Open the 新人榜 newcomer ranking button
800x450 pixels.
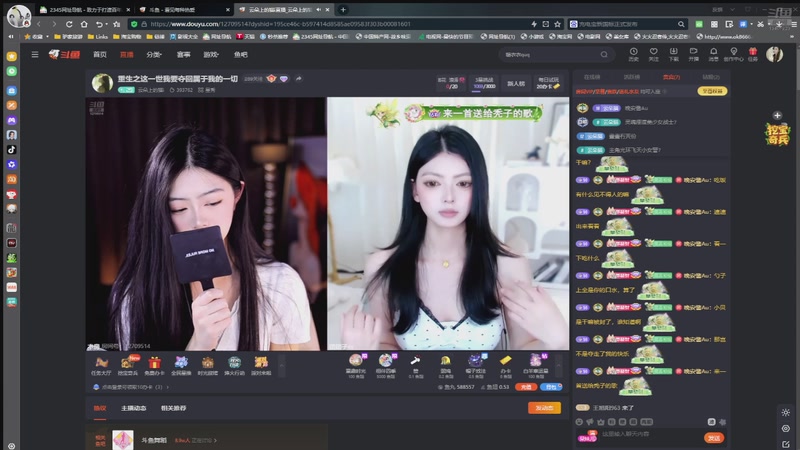click(516, 83)
